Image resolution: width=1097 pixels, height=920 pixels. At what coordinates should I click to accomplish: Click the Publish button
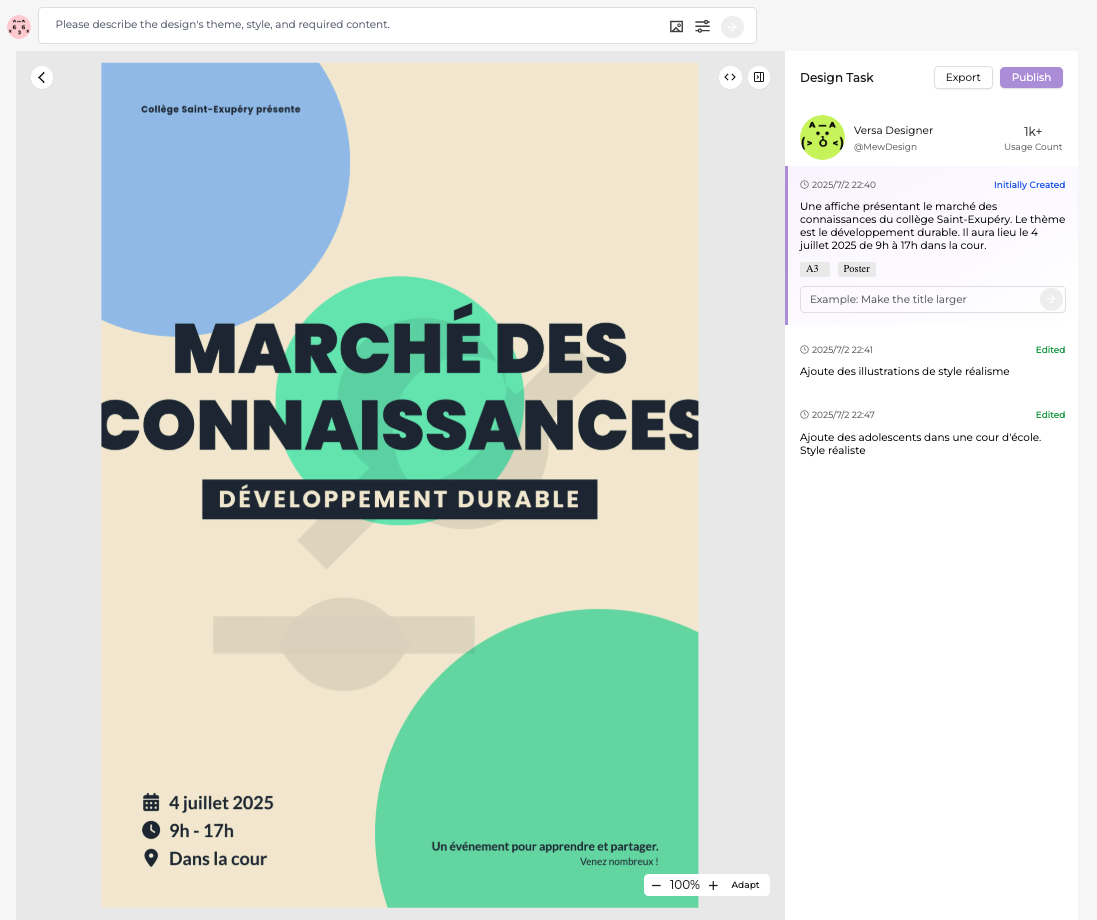(1031, 78)
